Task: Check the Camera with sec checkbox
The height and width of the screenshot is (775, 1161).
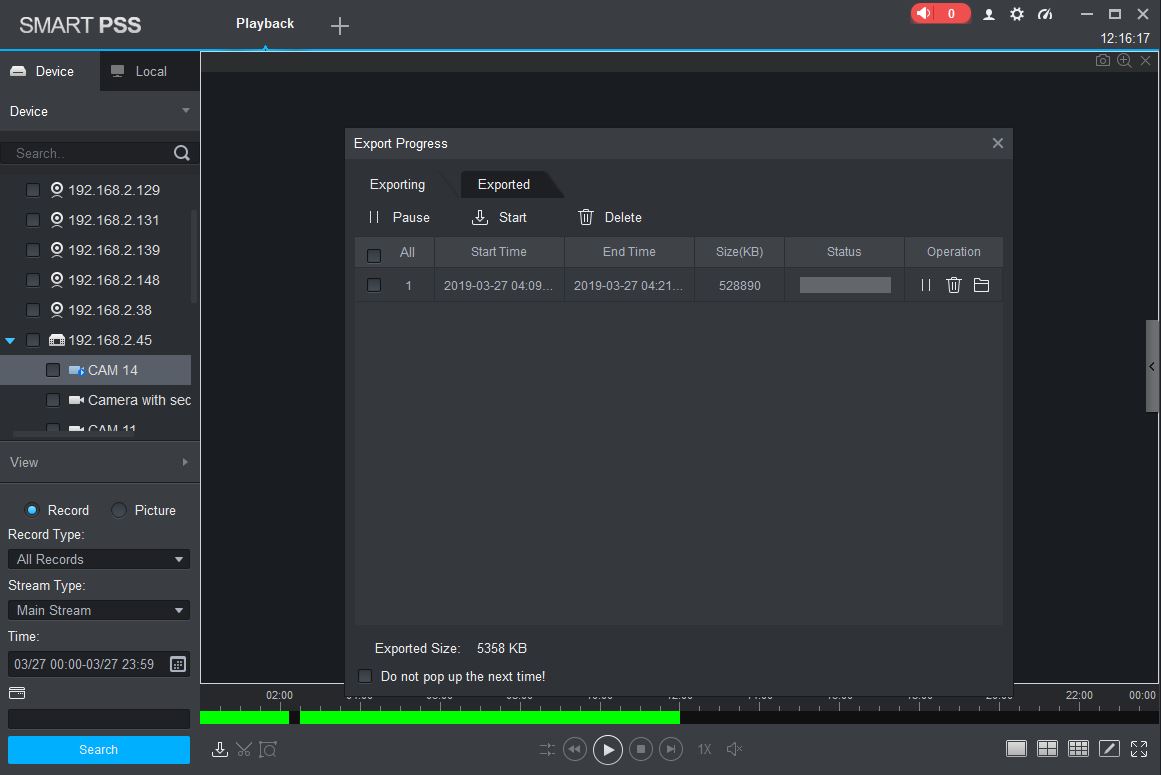Action: tap(53, 400)
